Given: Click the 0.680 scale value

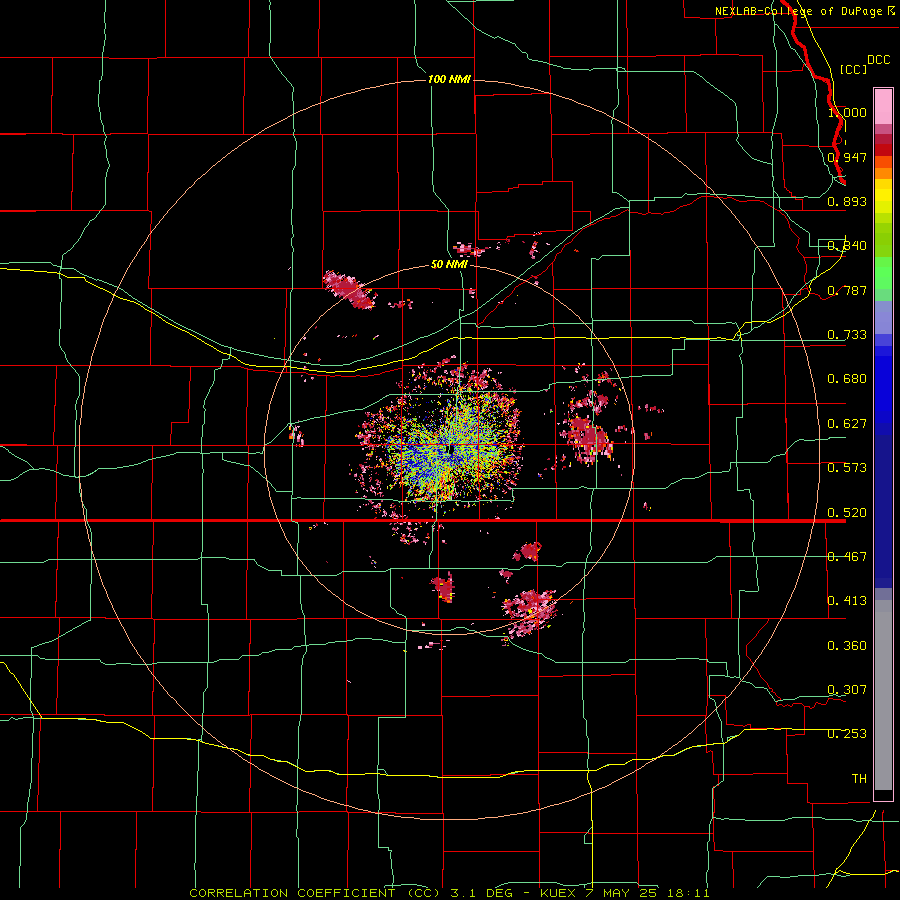Looking at the screenshot, I should [x=847, y=379].
